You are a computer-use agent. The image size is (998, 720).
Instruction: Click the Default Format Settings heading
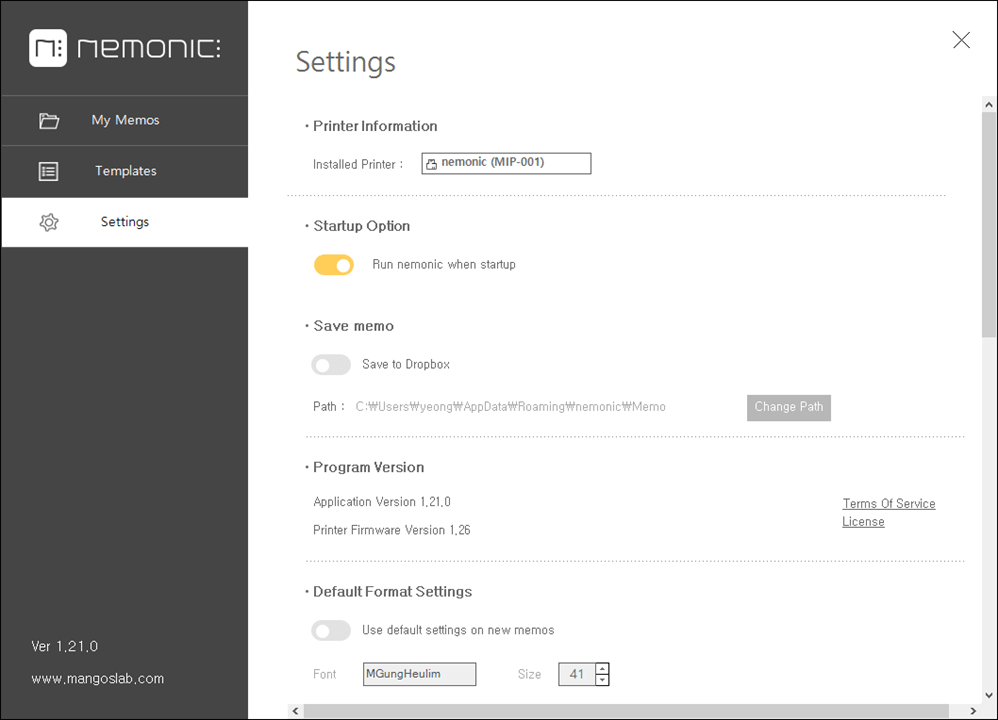[x=392, y=591]
